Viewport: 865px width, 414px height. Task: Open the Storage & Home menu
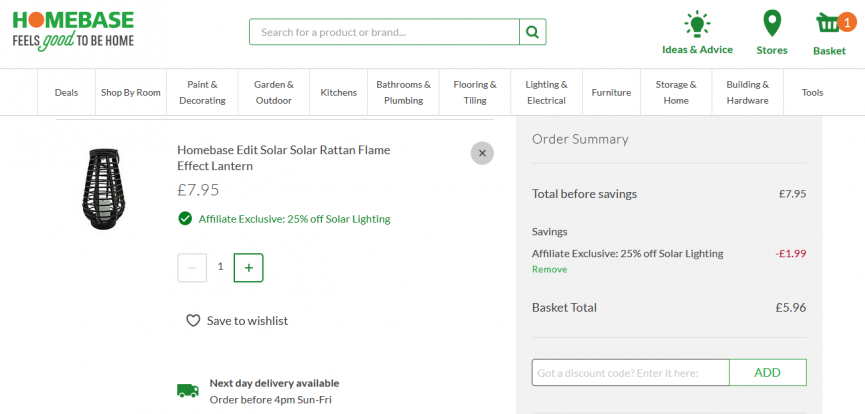pyautogui.click(x=676, y=93)
